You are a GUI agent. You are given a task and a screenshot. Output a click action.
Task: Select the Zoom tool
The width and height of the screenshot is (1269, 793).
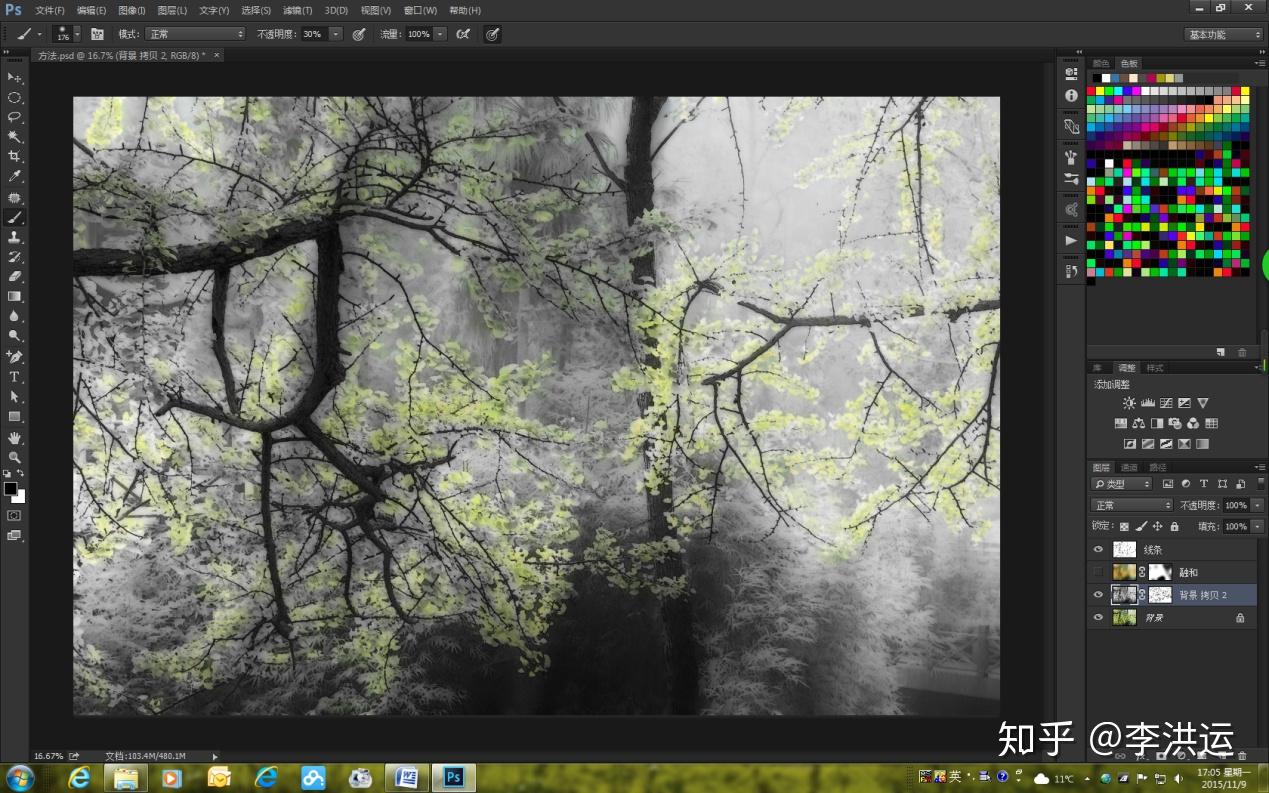(14, 458)
